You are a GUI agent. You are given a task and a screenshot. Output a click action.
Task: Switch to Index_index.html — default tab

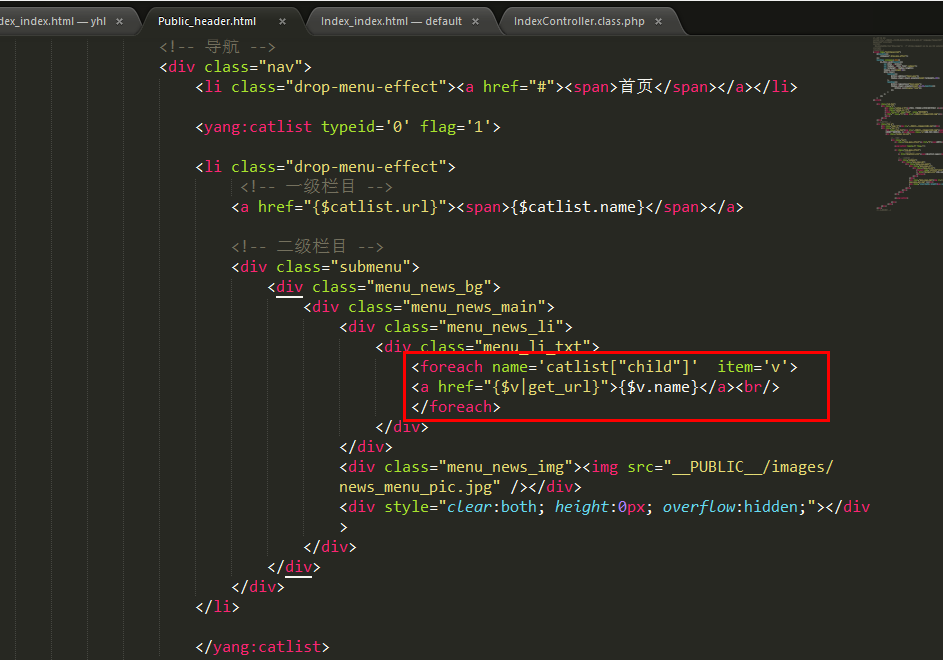(x=391, y=21)
